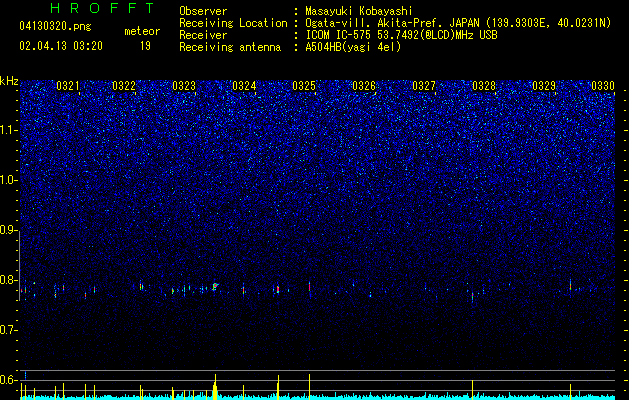The height and width of the screenshot is (400, 629).
Task: Click the kHz axis unit label
Action: coord(9,81)
